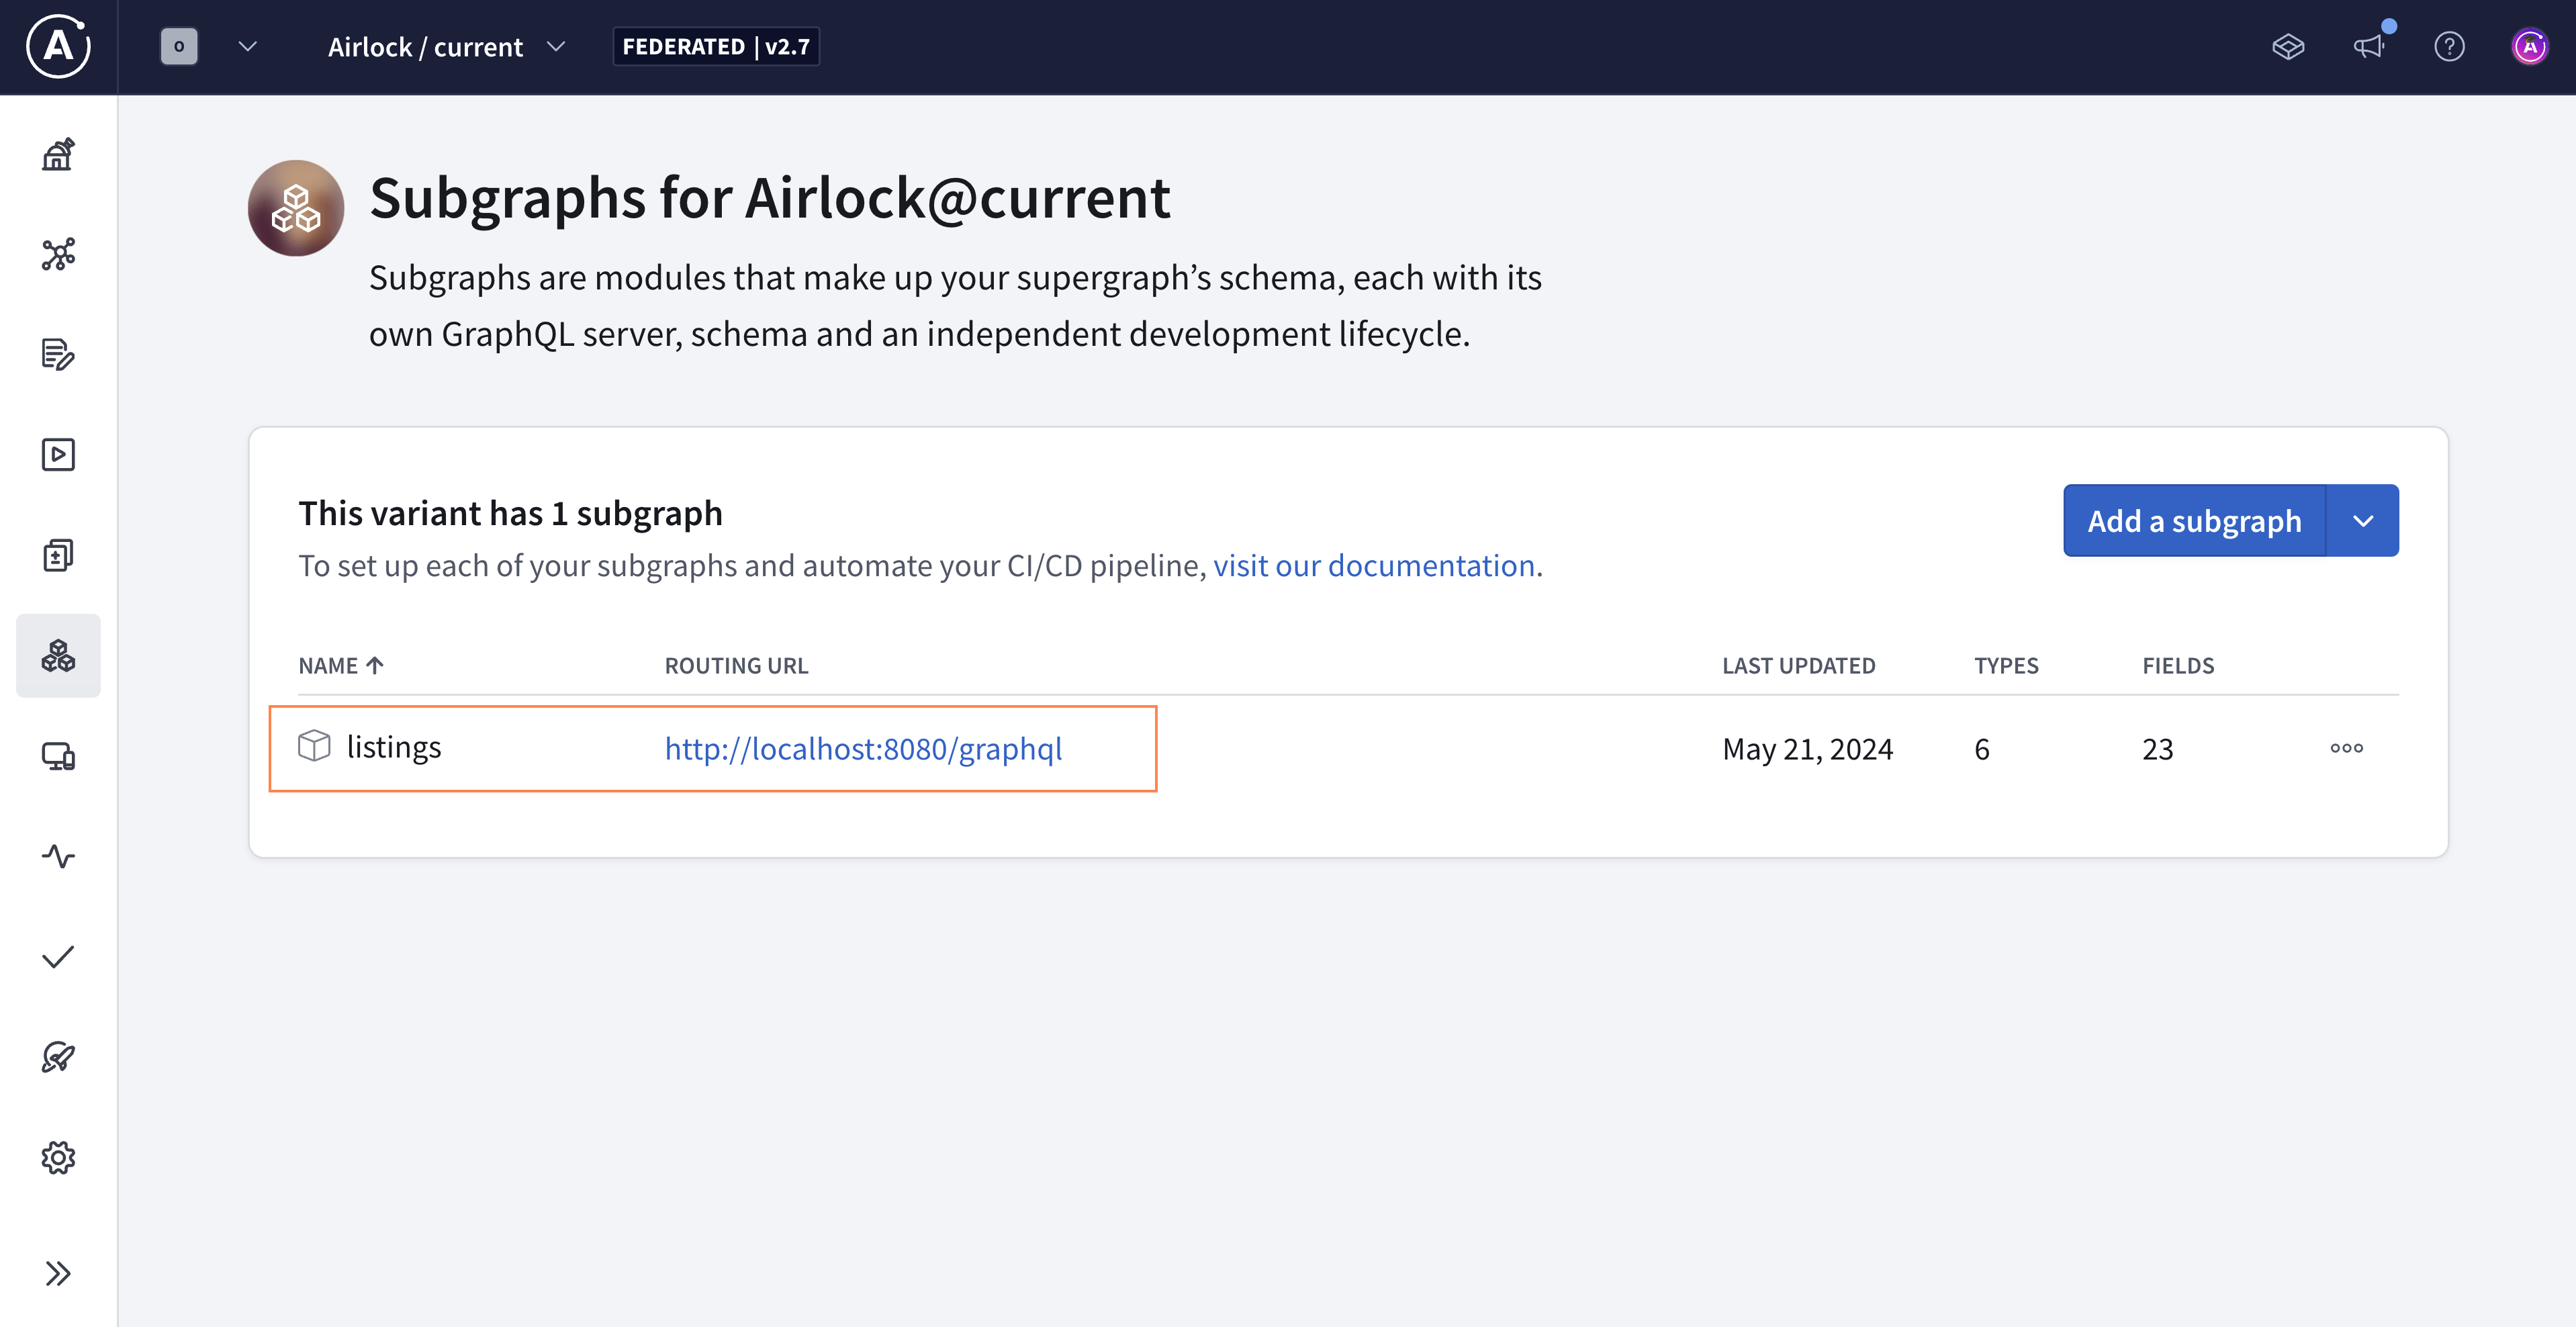
Task: Launch the Explorer with the play icon
Action: click(x=58, y=455)
